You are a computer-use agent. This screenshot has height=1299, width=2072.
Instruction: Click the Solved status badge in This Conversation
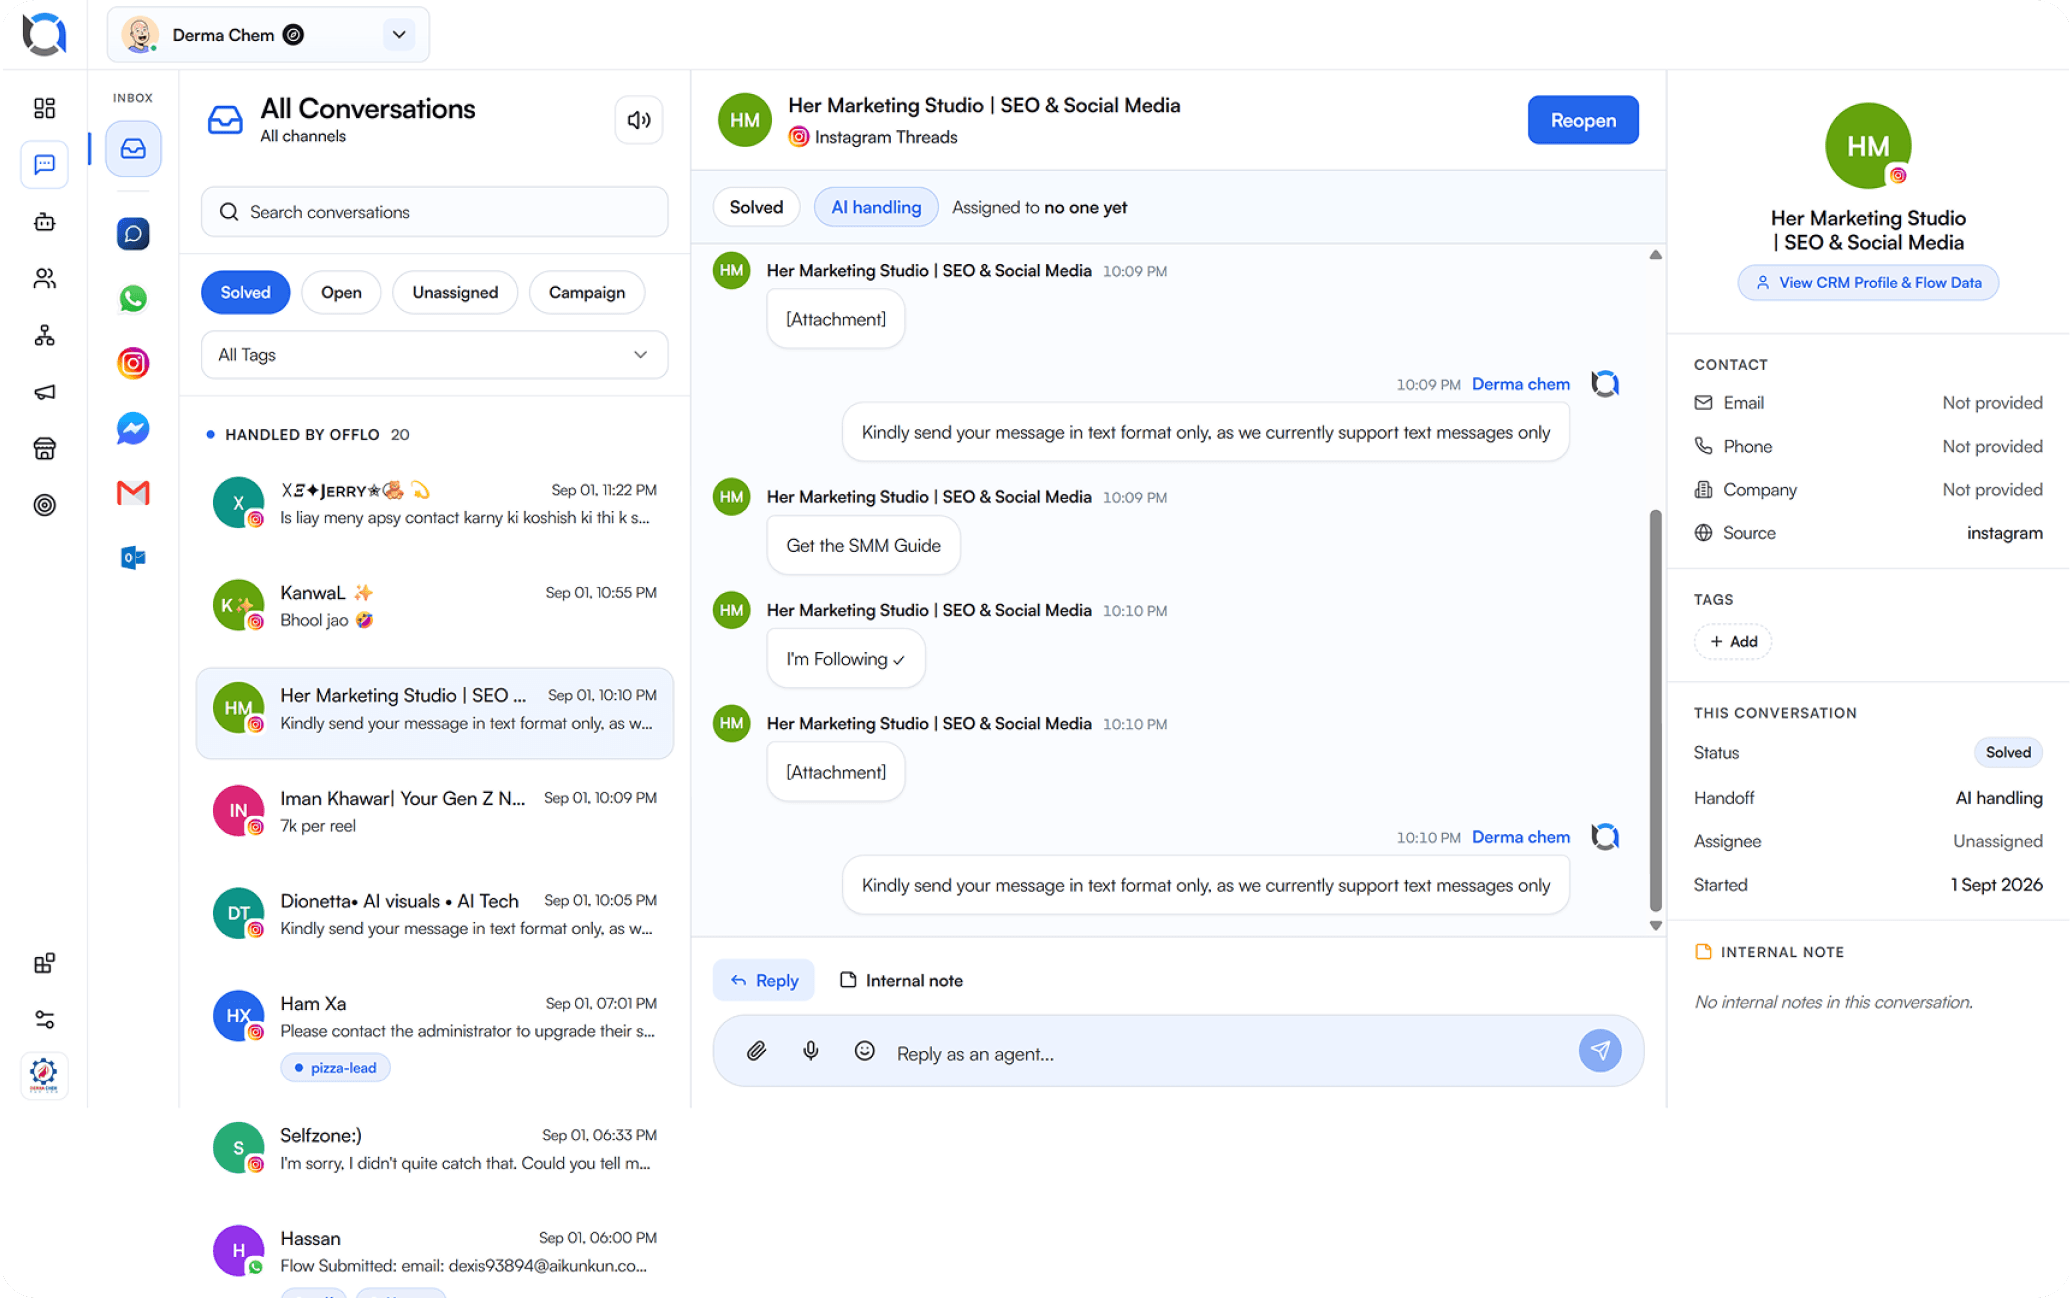point(2008,753)
